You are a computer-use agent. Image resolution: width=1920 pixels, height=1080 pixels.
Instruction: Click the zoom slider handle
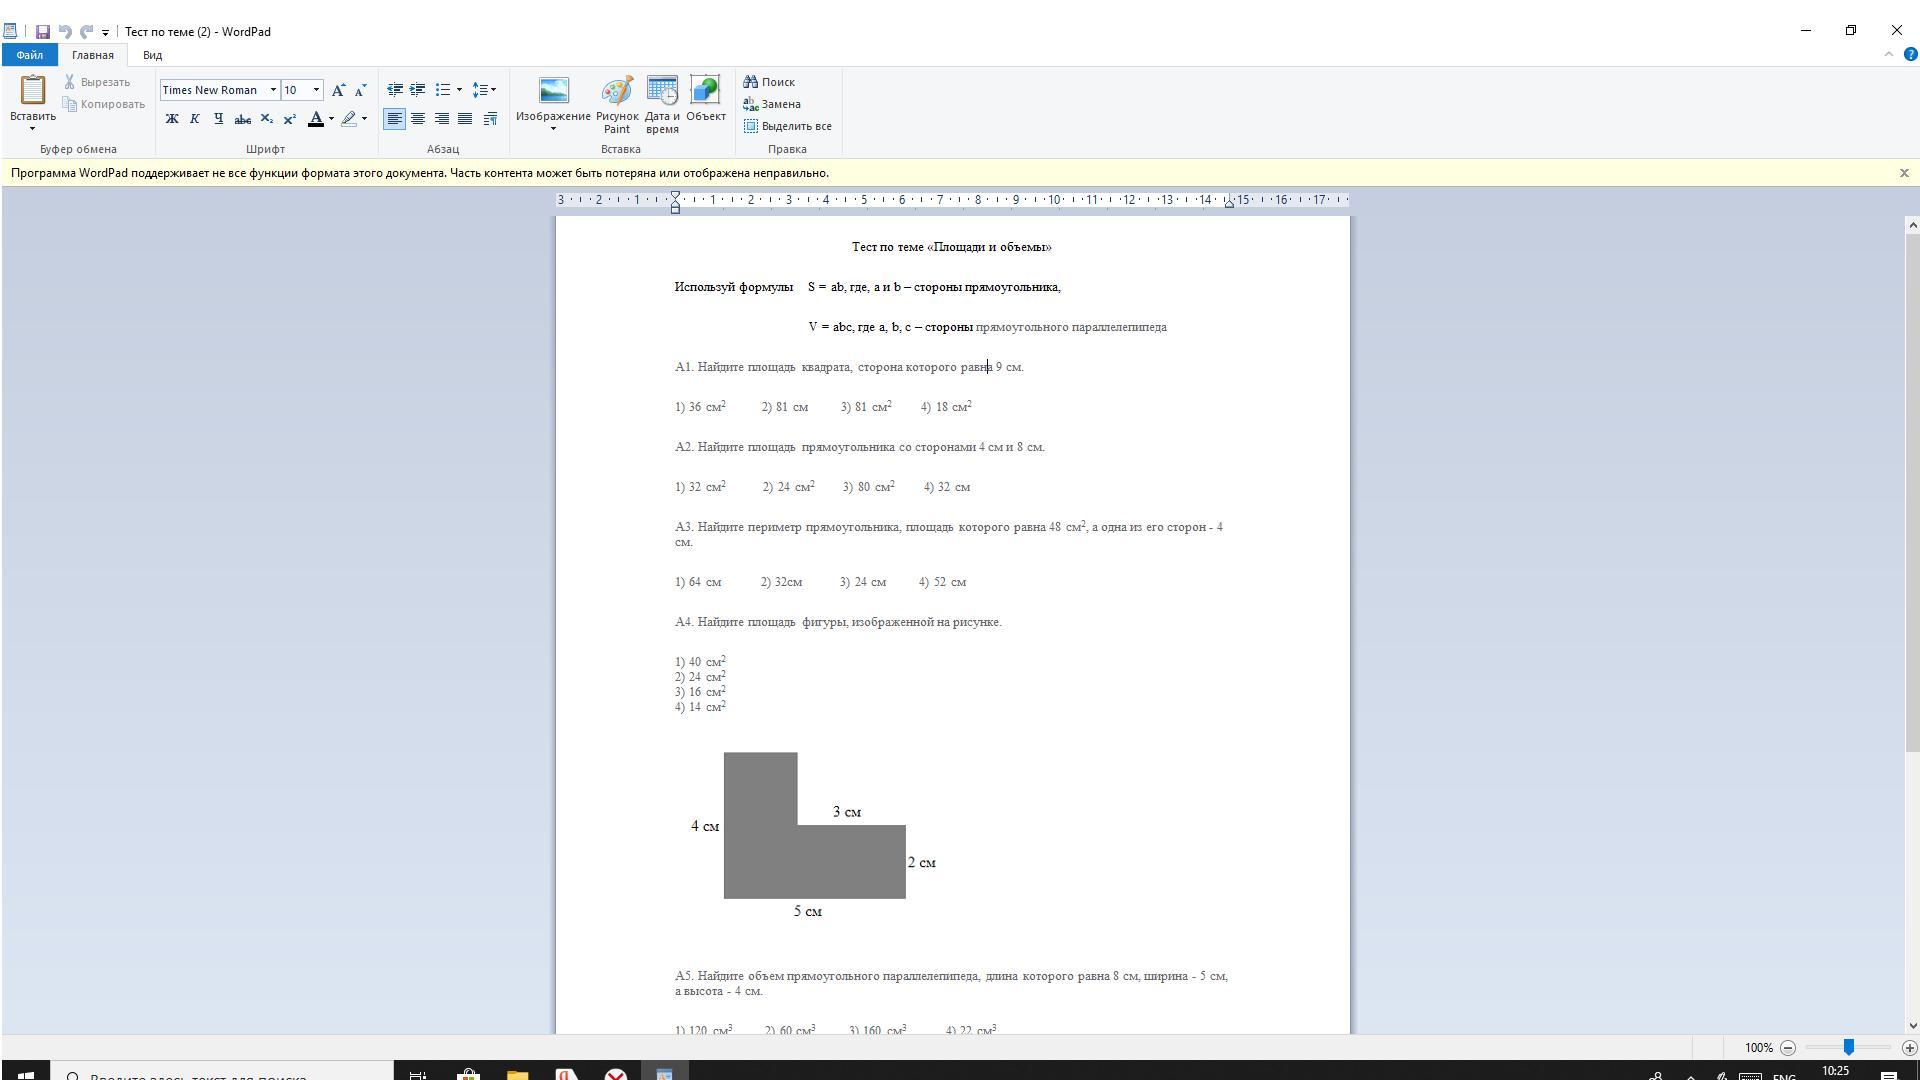tap(1848, 1047)
